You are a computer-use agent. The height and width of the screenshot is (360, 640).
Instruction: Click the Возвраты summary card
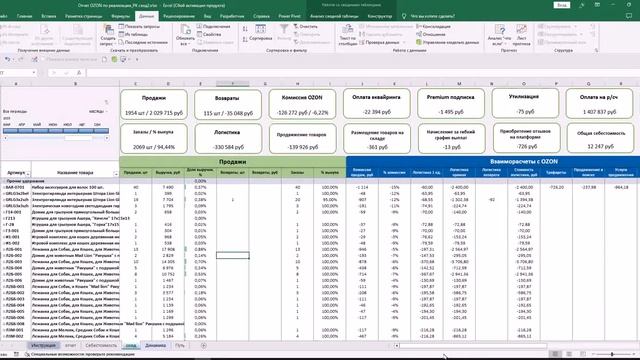(228, 104)
